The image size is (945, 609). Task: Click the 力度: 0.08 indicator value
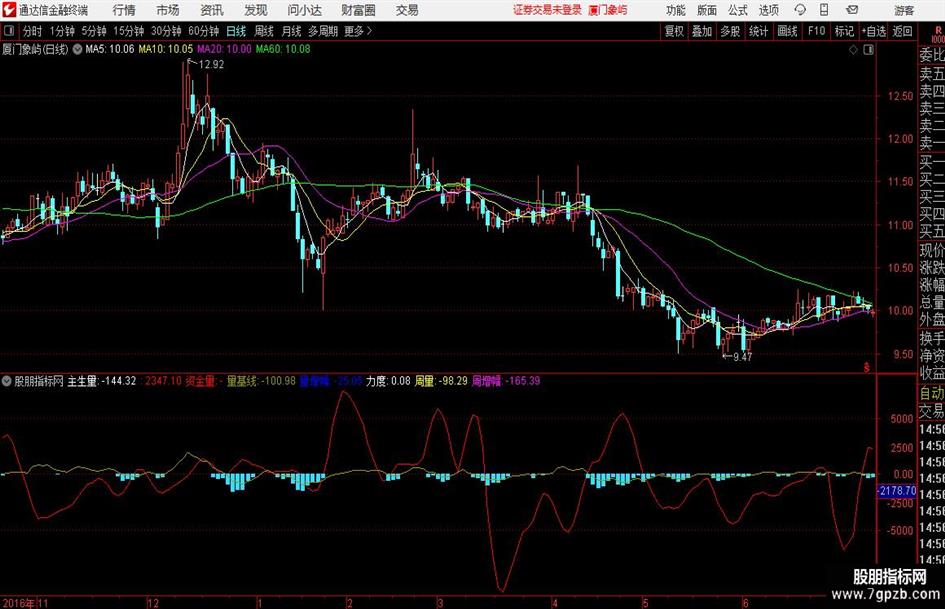pyautogui.click(x=388, y=381)
